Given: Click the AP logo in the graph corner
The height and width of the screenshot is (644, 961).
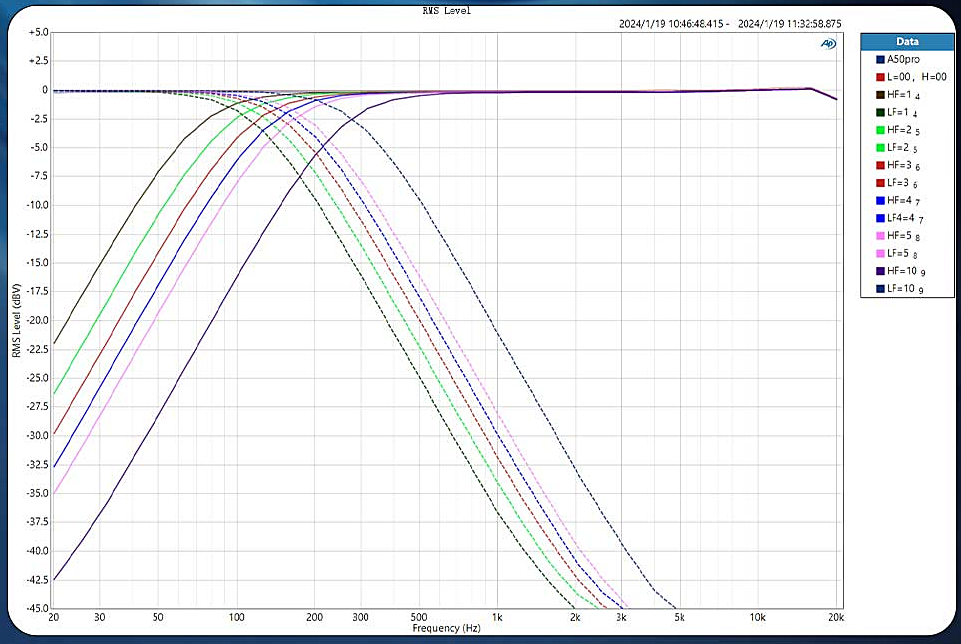Looking at the screenshot, I should 828,44.
